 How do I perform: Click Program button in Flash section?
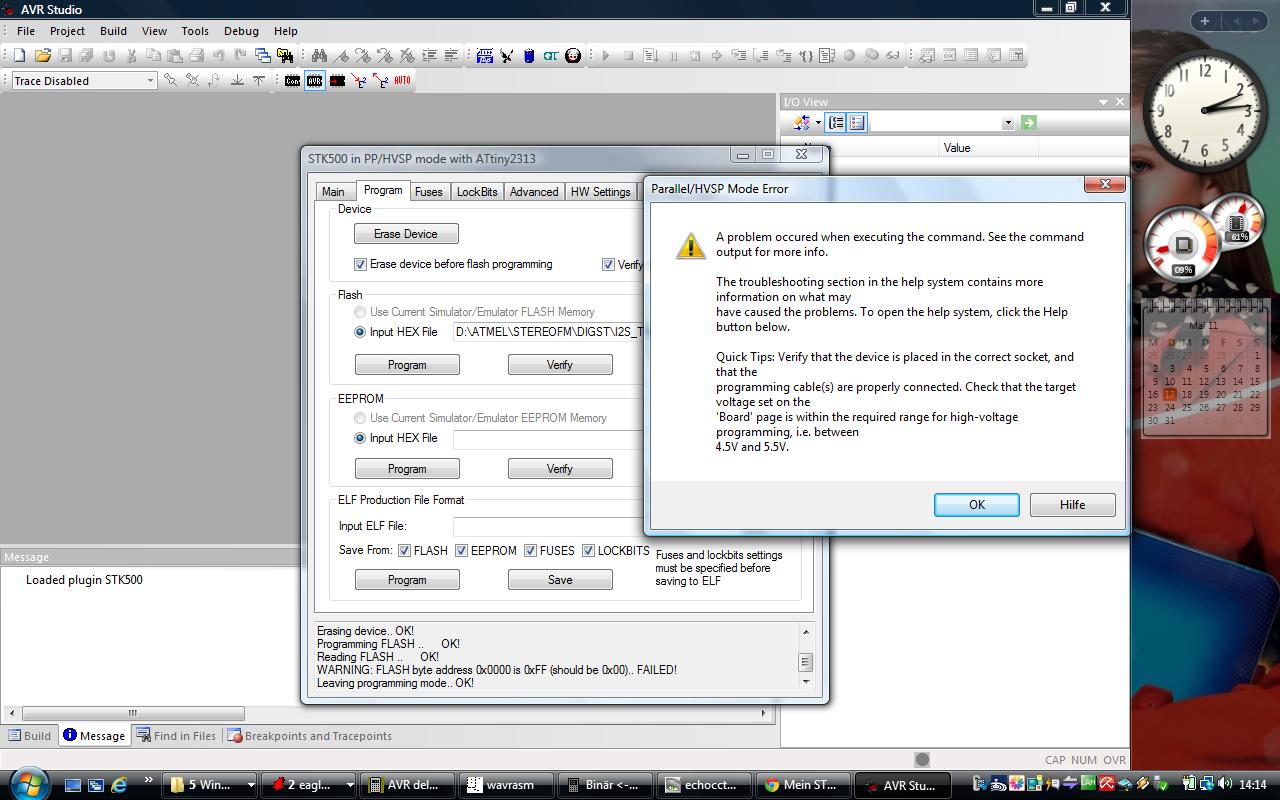pos(407,365)
